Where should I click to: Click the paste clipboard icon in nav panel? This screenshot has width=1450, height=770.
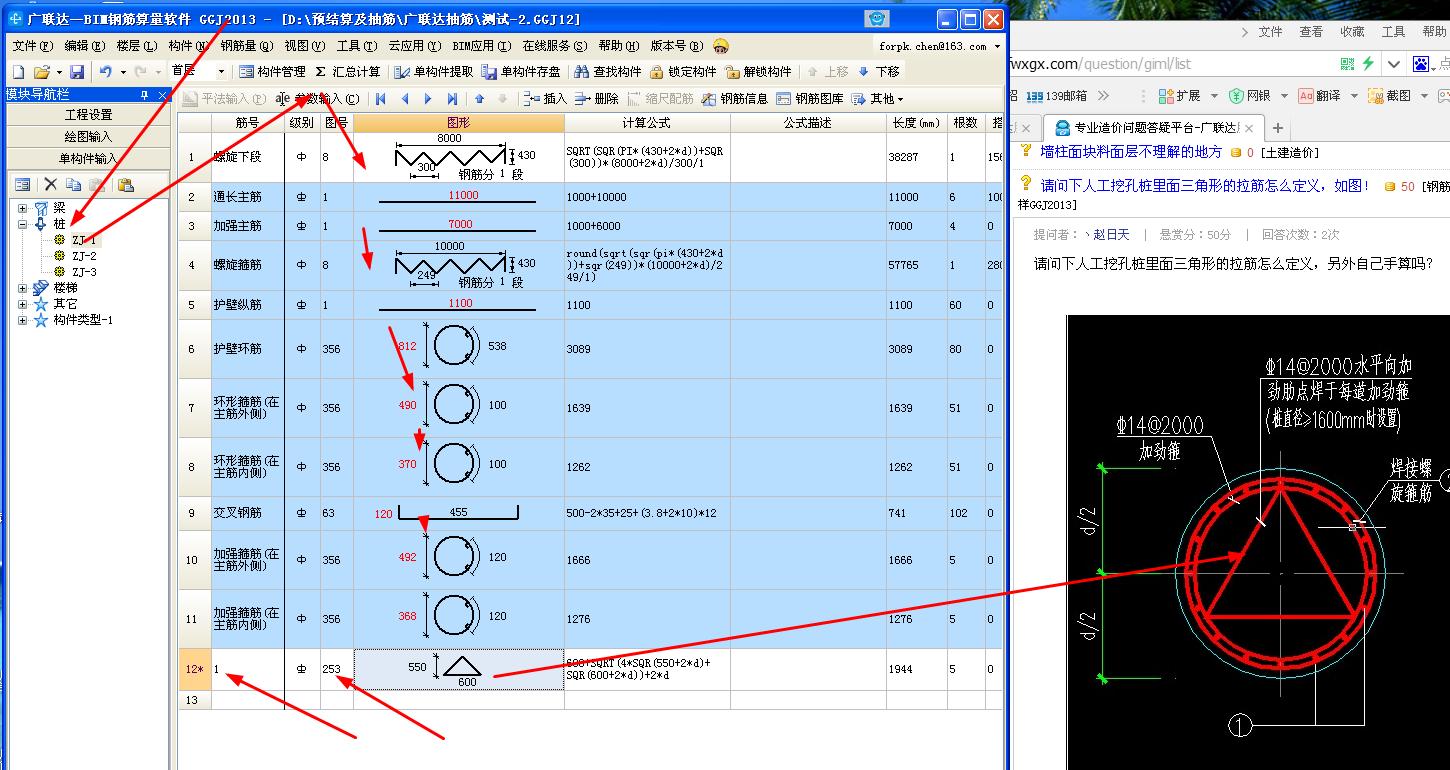pyautogui.click(x=125, y=185)
